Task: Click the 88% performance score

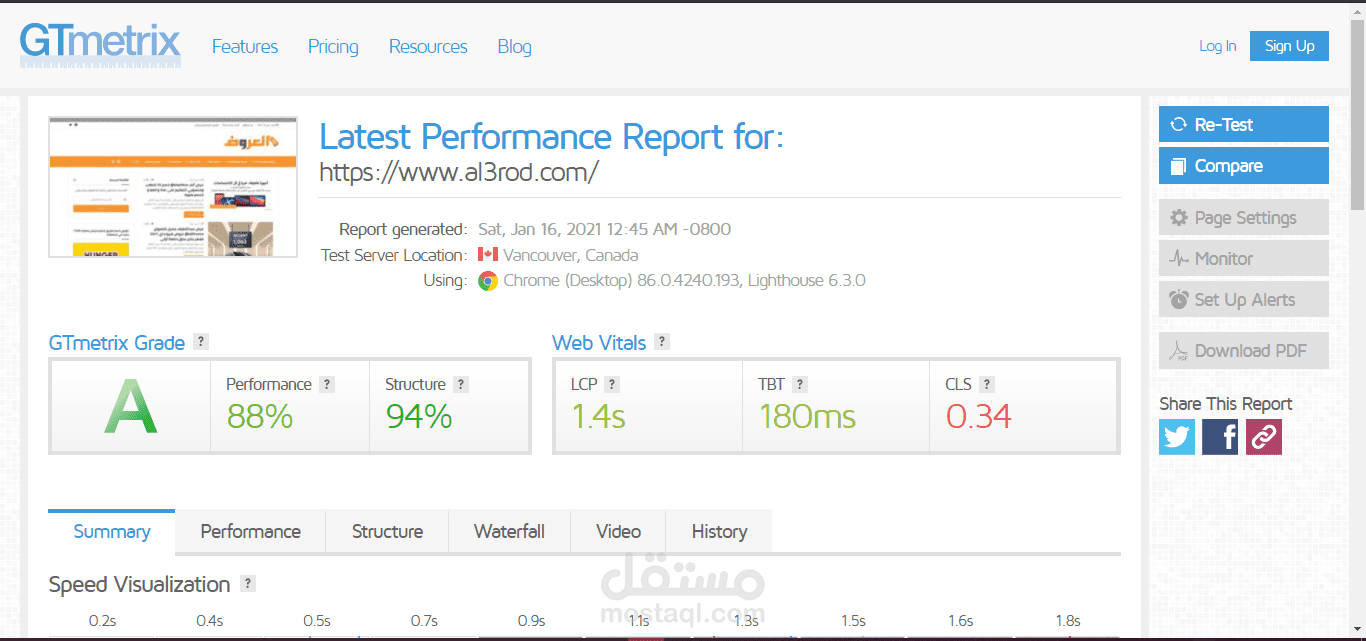Action: coord(259,416)
